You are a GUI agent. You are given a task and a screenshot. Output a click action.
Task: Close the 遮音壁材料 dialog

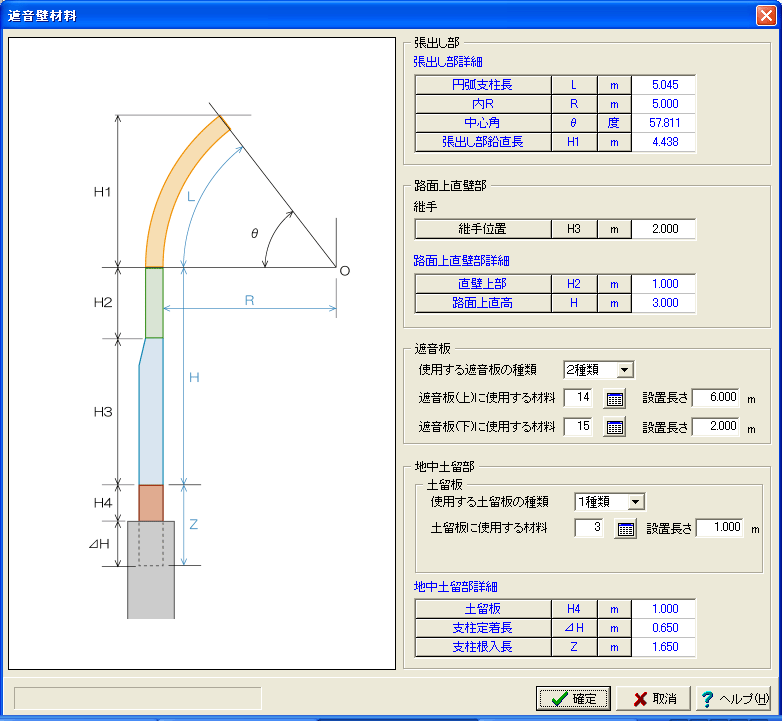pos(766,15)
